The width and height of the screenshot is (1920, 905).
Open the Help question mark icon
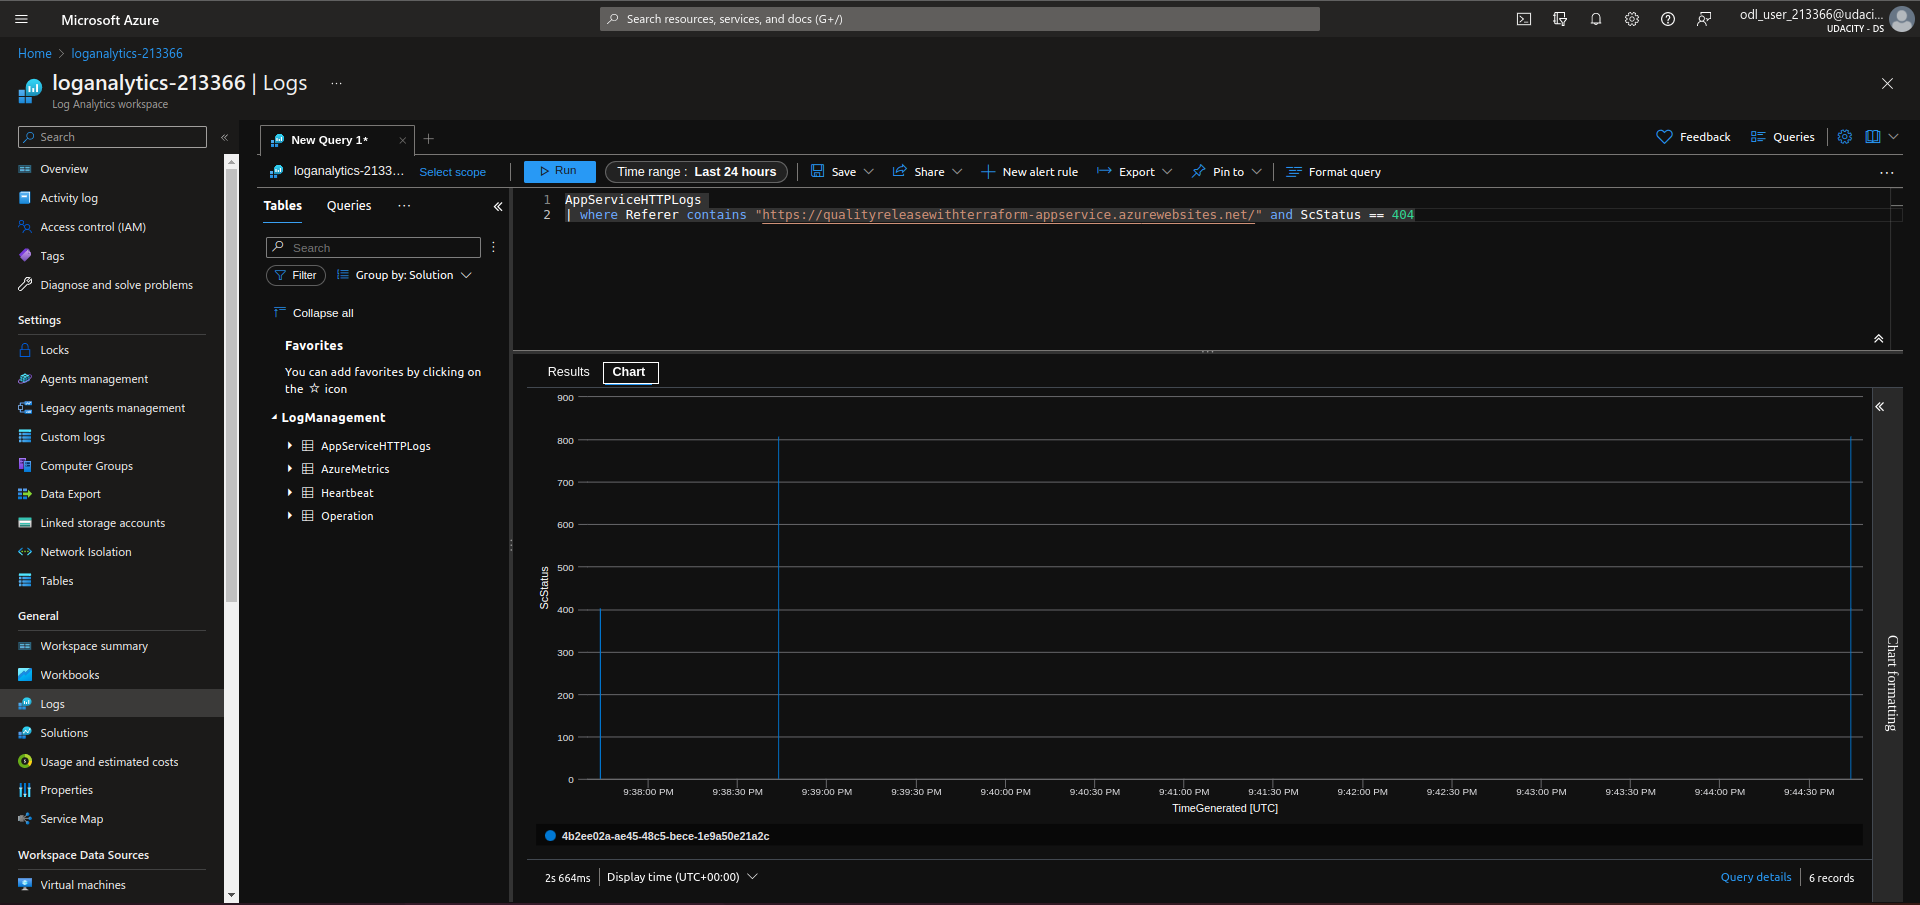pos(1668,19)
